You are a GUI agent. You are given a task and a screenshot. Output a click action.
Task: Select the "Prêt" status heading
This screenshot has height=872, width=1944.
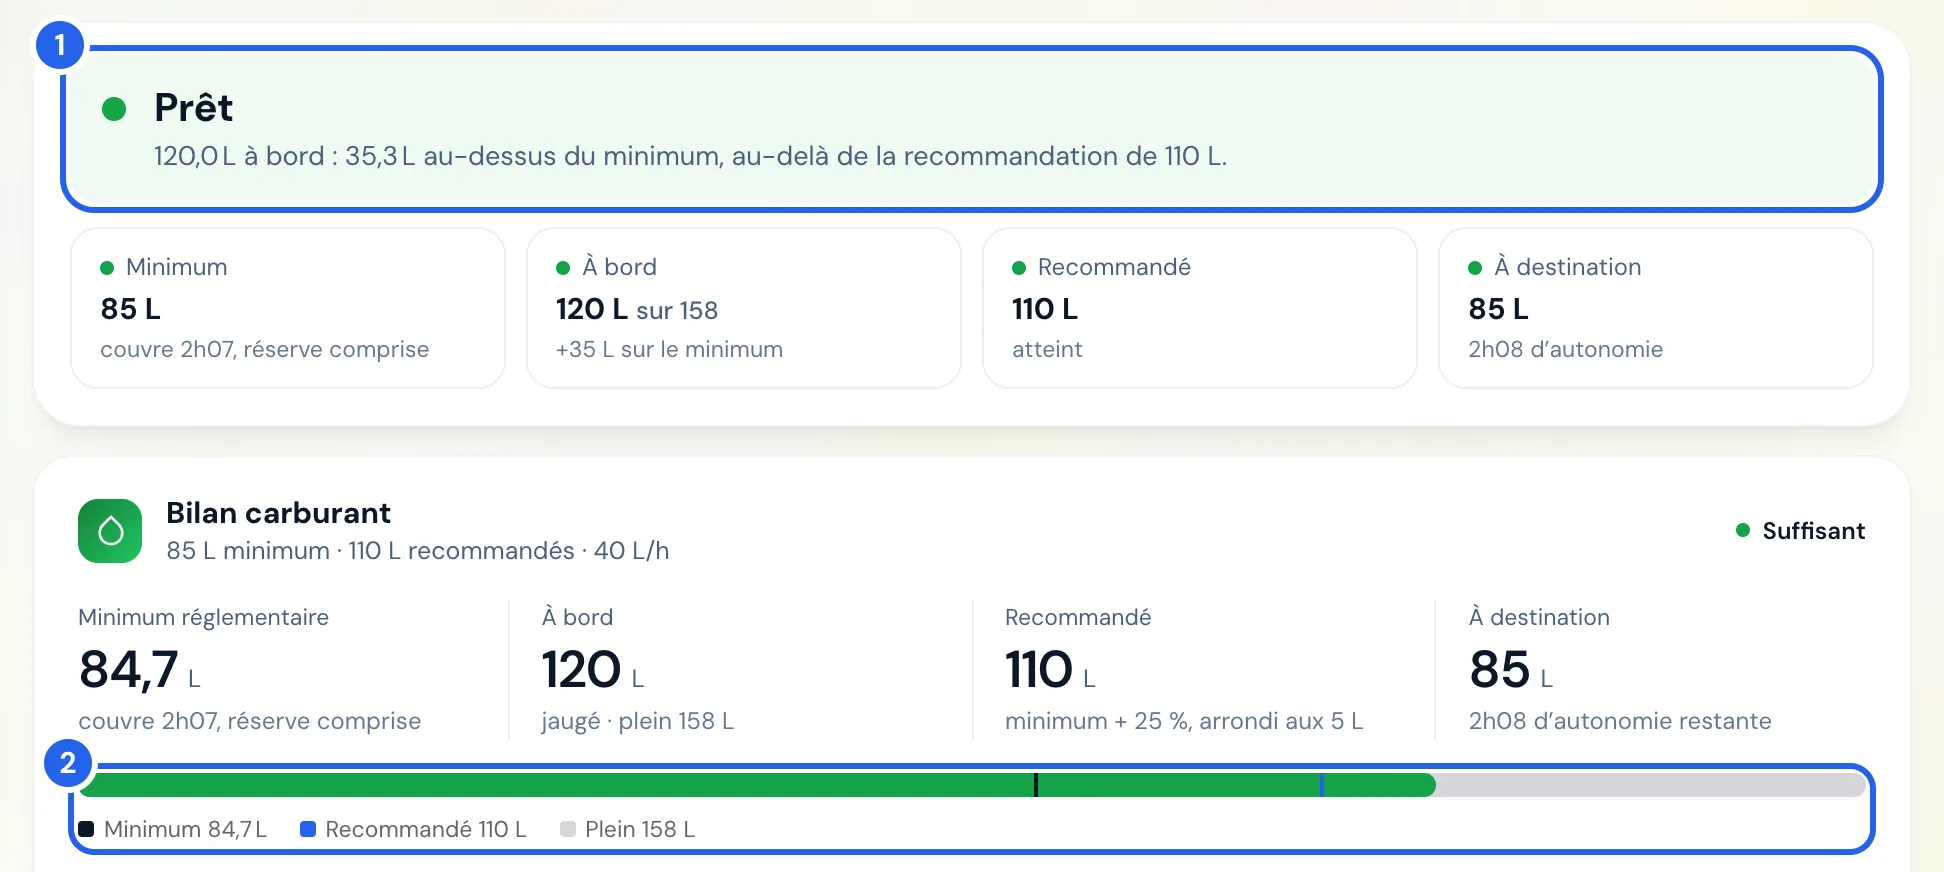[x=193, y=107]
